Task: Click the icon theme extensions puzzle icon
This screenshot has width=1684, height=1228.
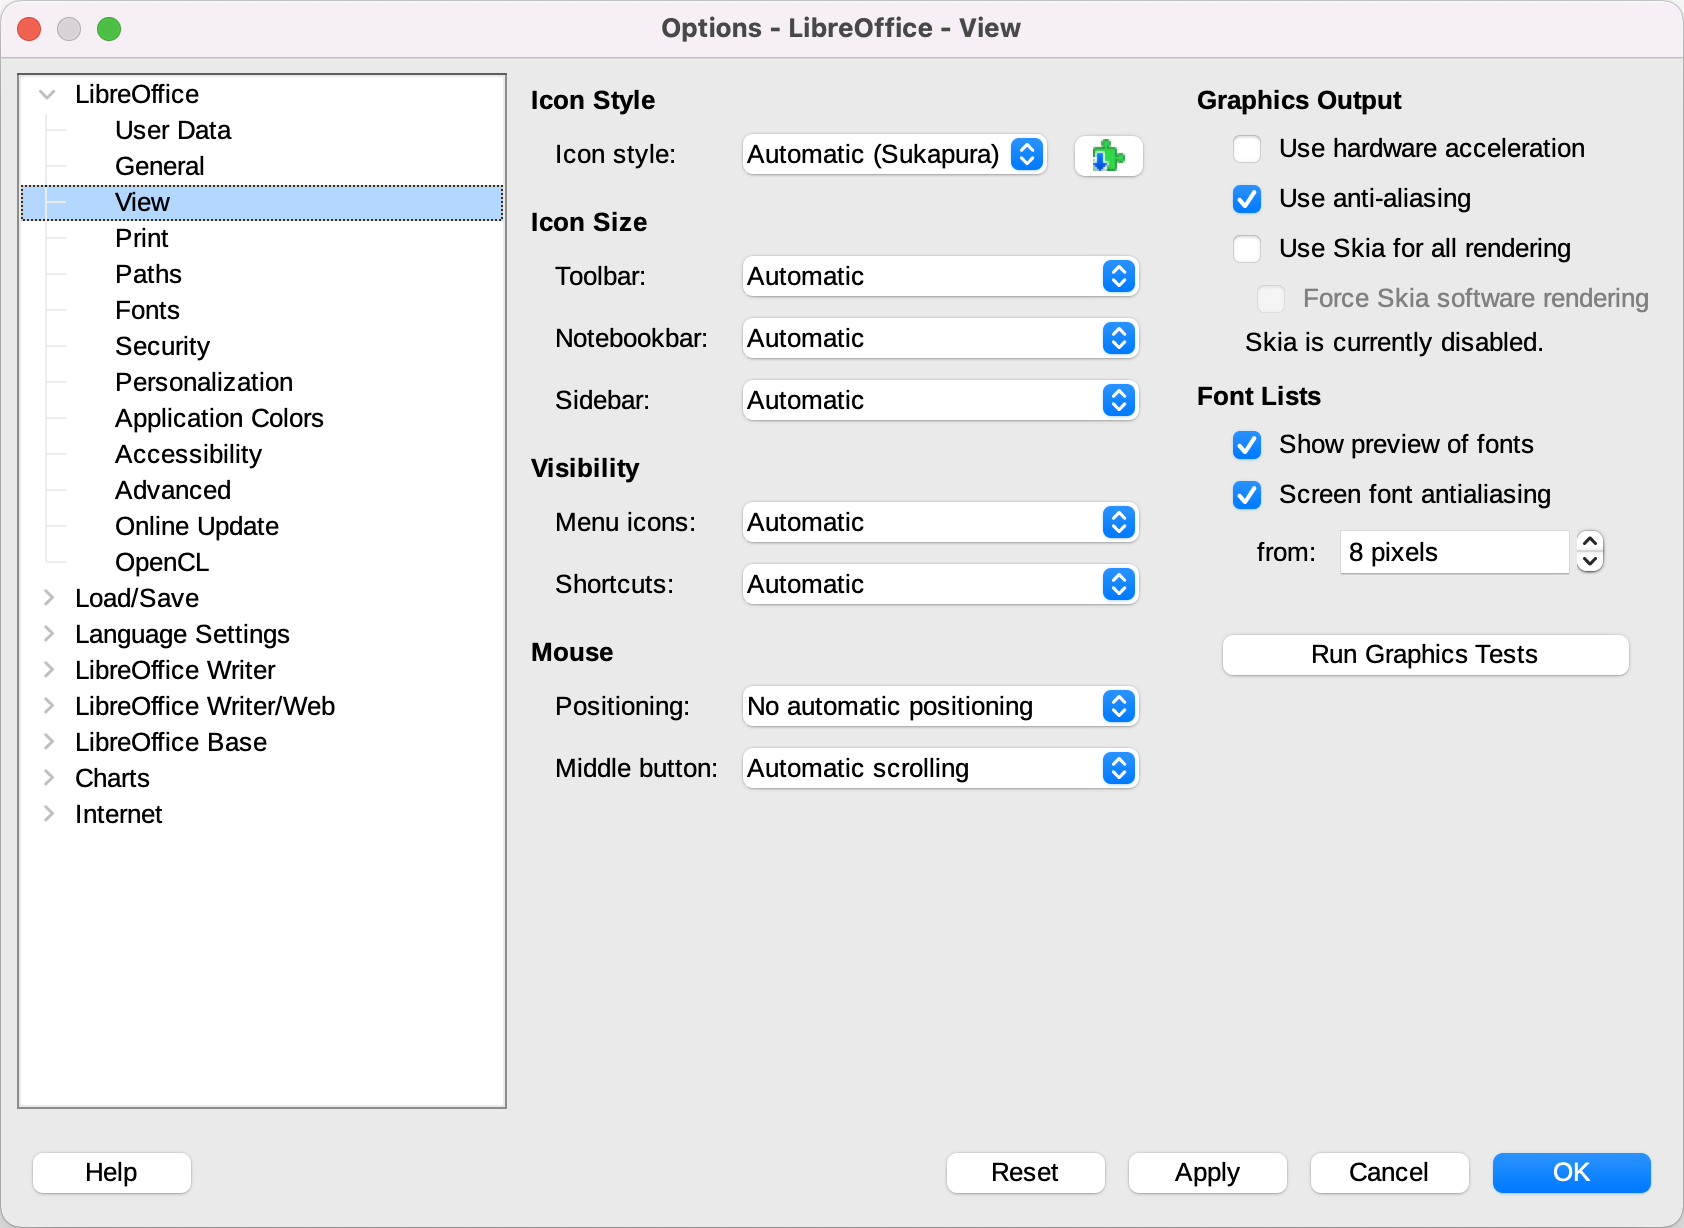Action: click(x=1108, y=156)
